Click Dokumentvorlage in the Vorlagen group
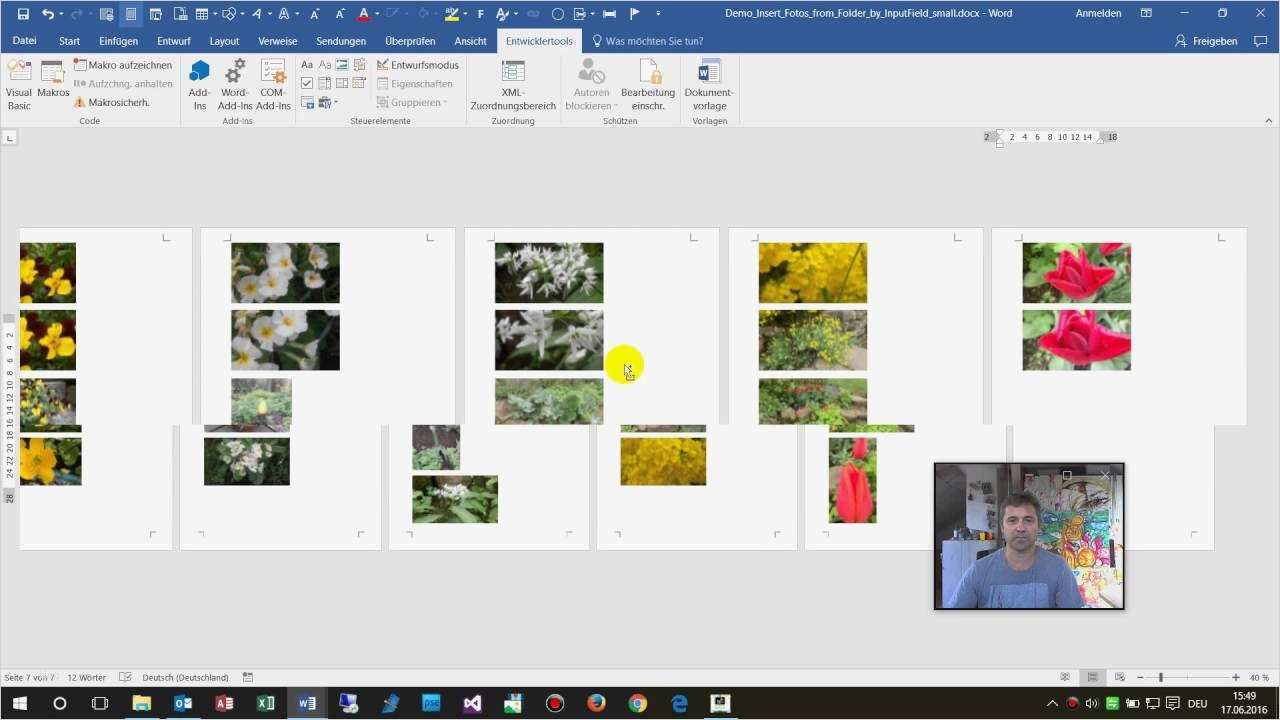The height and width of the screenshot is (720, 1280). [709, 85]
